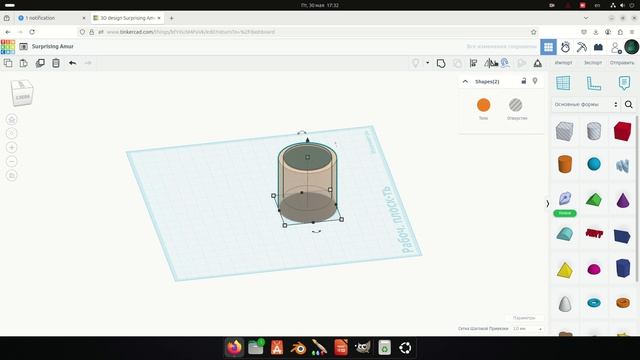This screenshot has width=640, height=360.
Task: Pick the orange cylinder shape
Action: 565,164
